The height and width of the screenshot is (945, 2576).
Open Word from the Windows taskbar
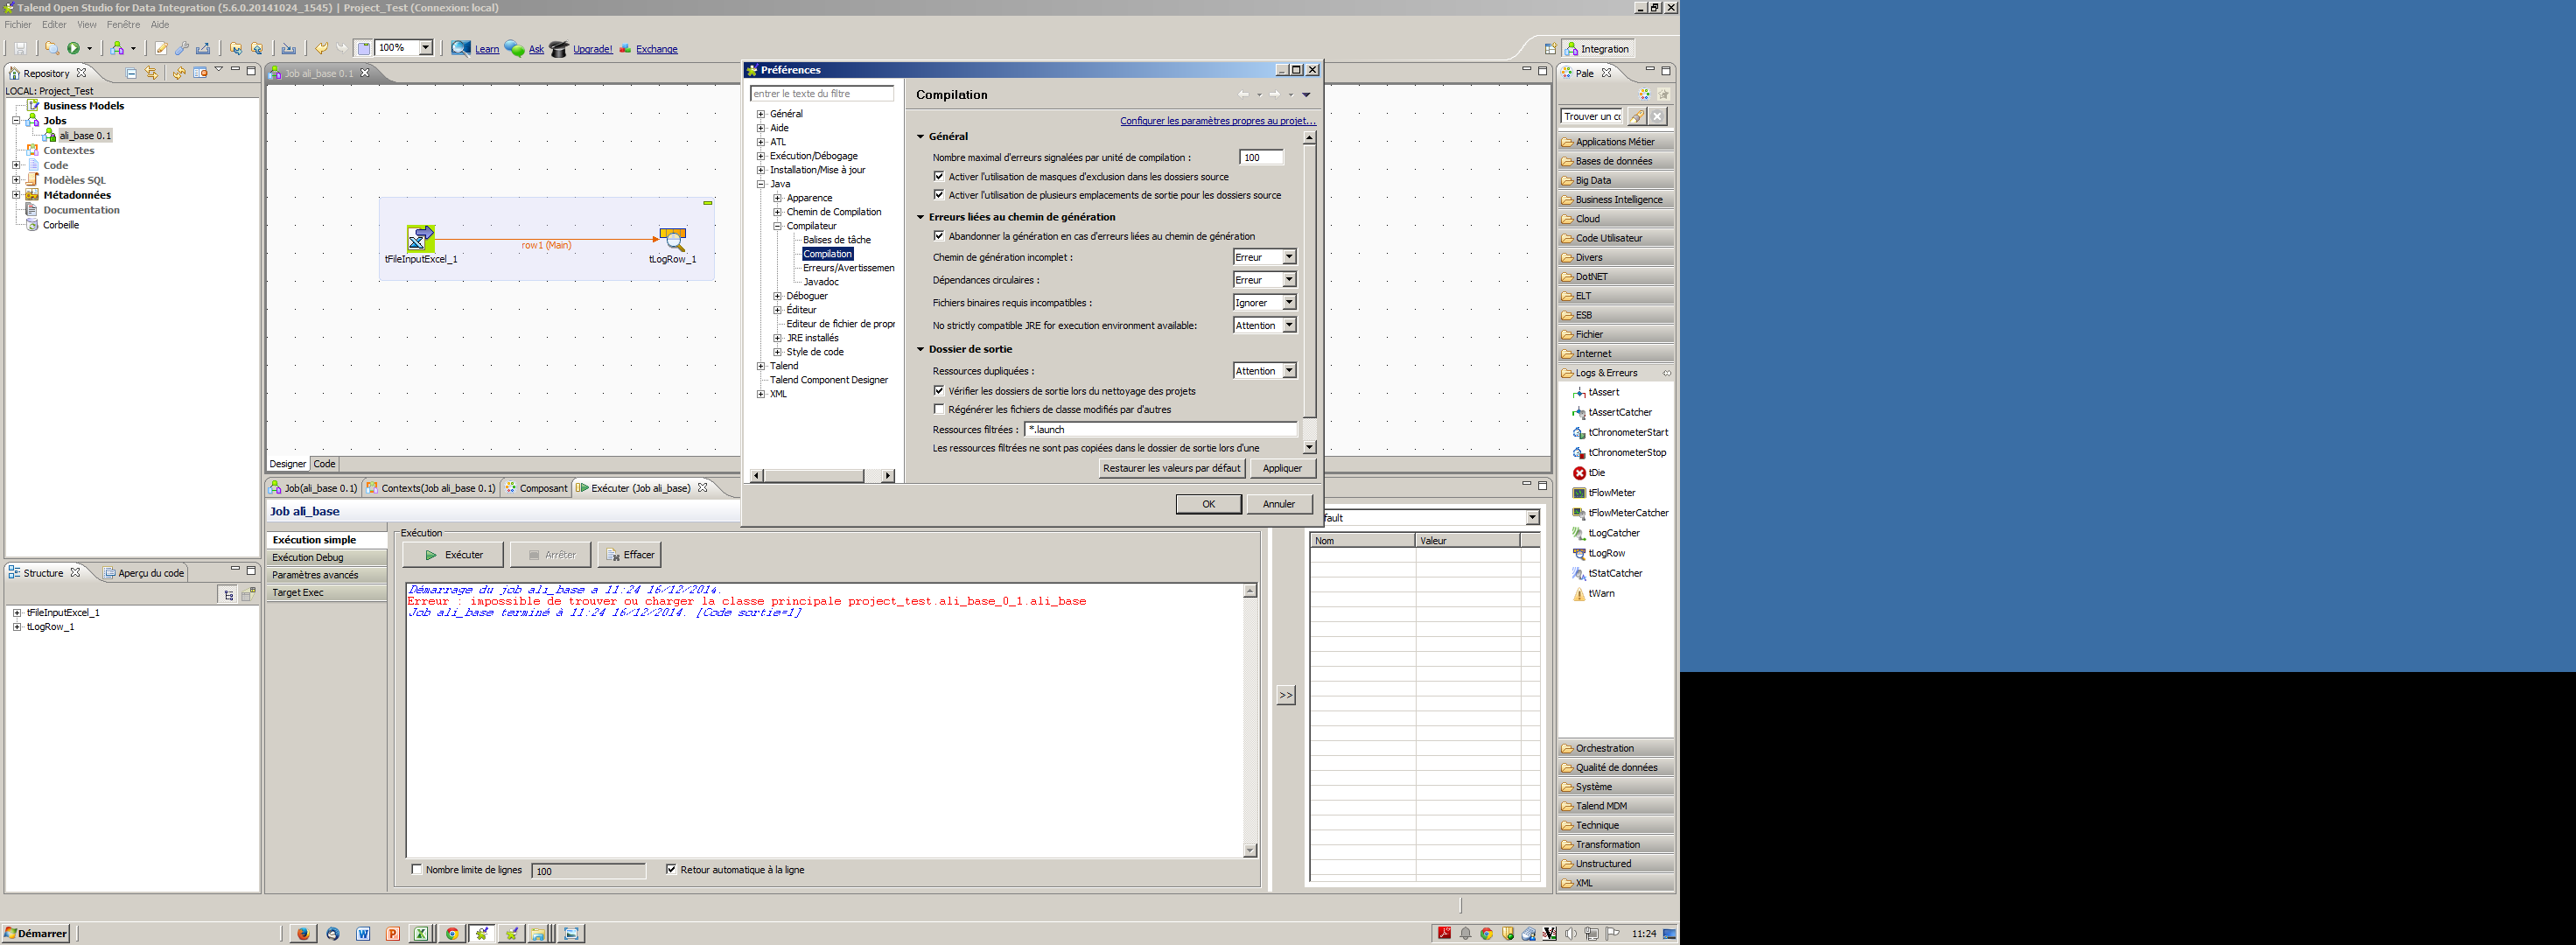pos(363,934)
